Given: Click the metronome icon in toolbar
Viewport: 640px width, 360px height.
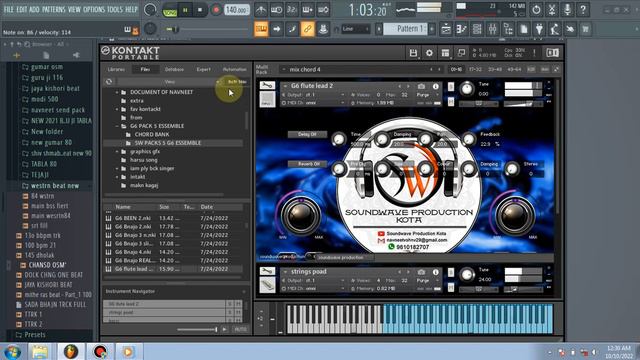Looking at the screenshot, I should click(x=261, y=9).
